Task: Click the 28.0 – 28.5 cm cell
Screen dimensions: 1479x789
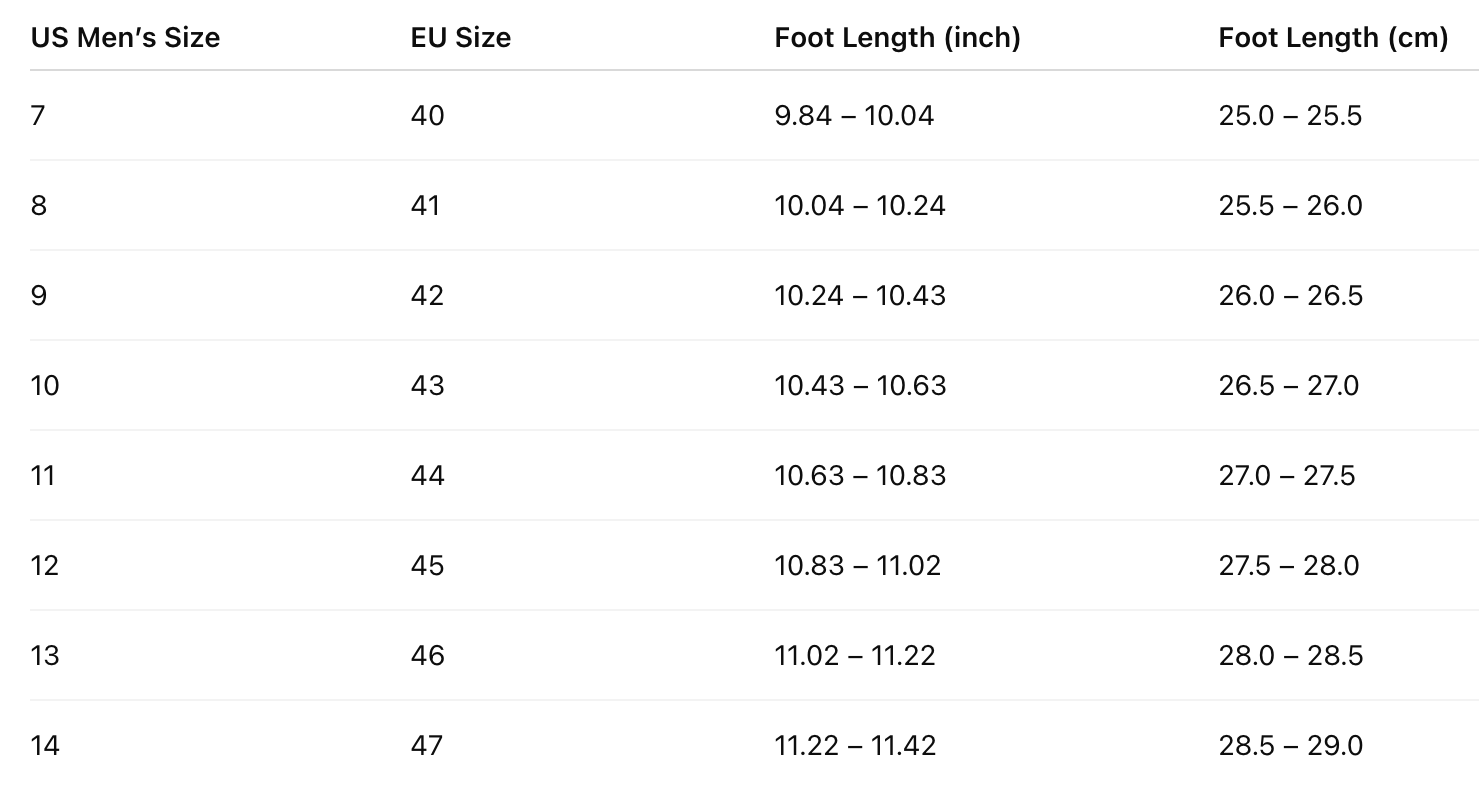Action: [1290, 656]
